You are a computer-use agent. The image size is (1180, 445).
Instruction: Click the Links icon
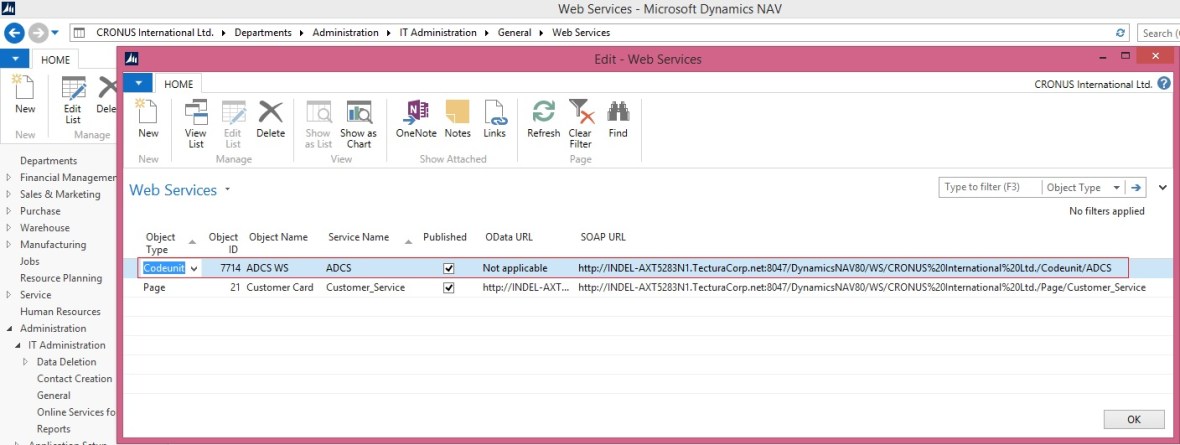(x=494, y=115)
